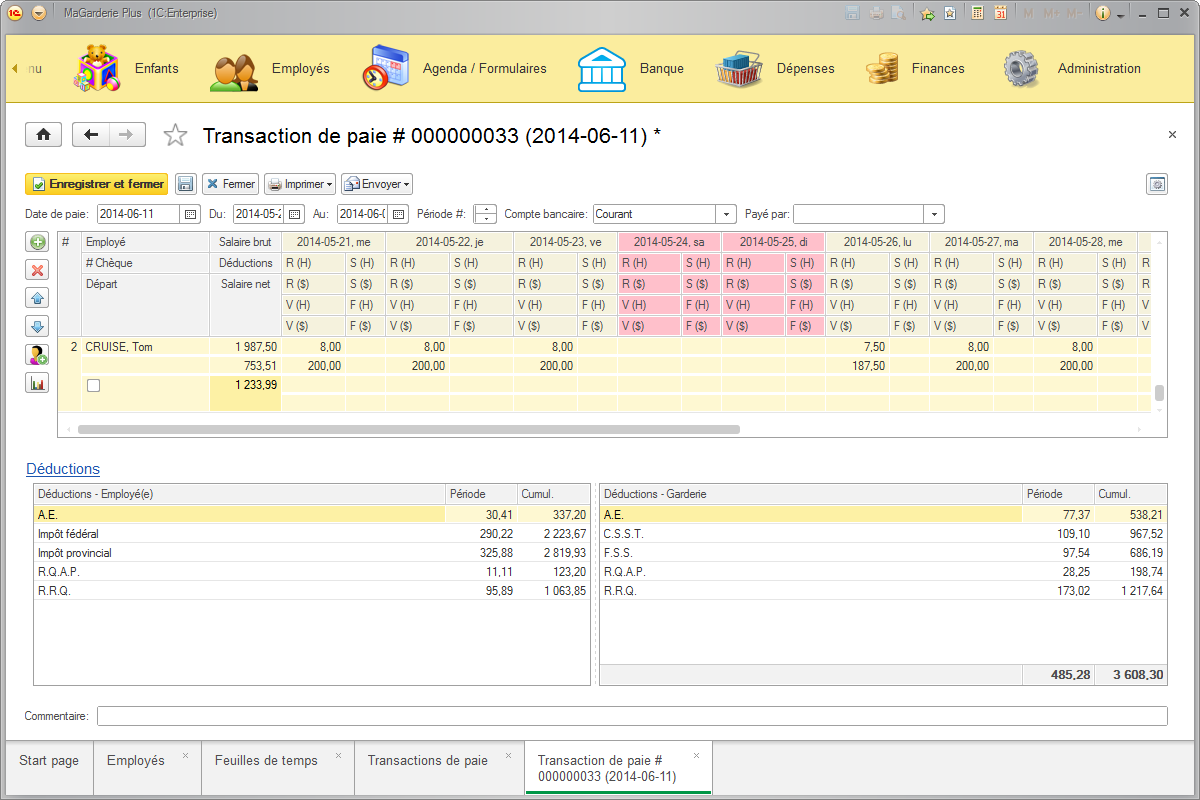Delete the selected row using red X icon
Viewport: 1200px width, 800px height.
[36, 269]
